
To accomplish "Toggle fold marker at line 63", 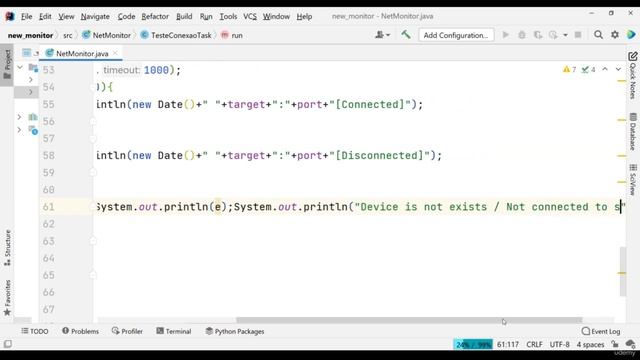I will pyautogui.click(x=93, y=241).
